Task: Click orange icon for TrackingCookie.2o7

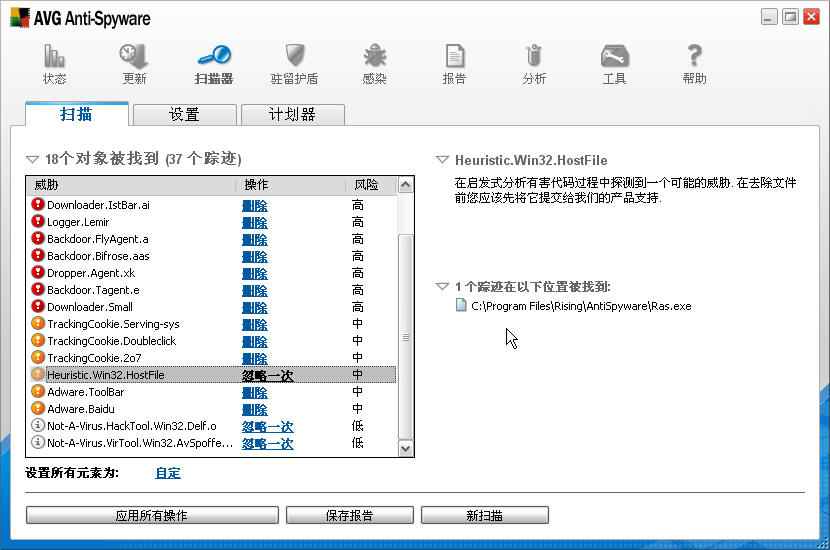Action: click(38, 357)
